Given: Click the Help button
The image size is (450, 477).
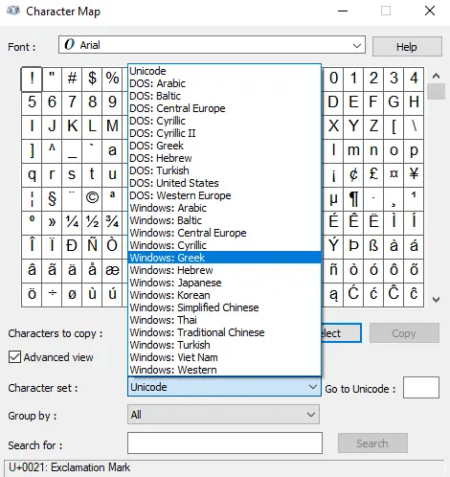Looking at the screenshot, I should click(407, 47).
